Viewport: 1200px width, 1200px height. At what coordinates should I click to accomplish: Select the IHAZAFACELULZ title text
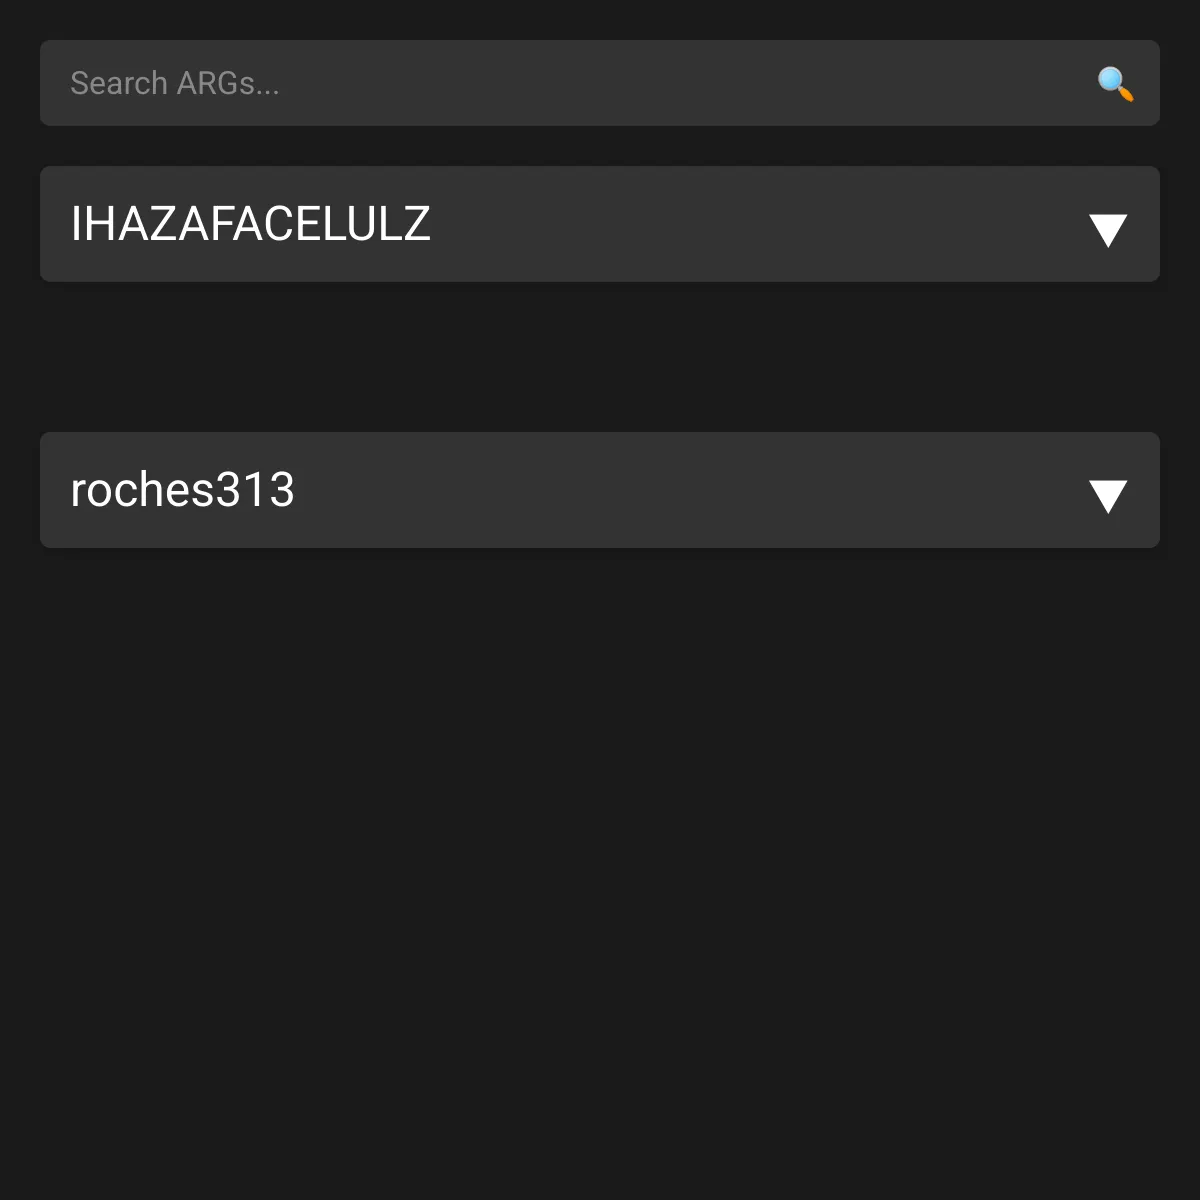[250, 224]
